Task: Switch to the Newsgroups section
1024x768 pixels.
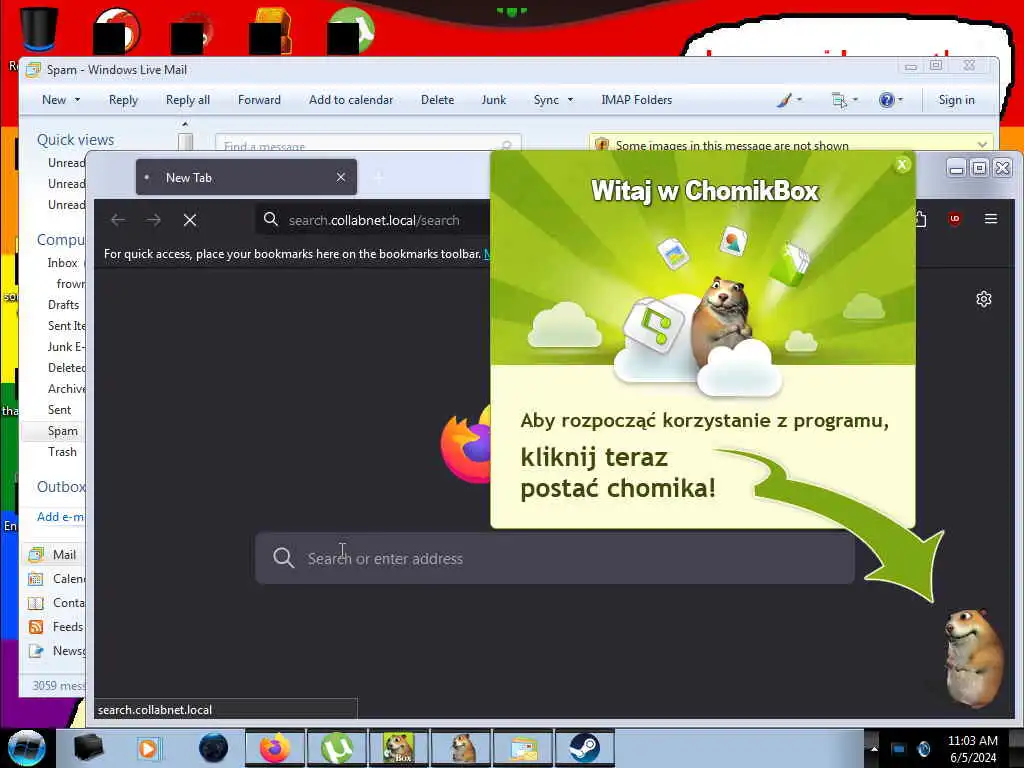Action: pos(55,651)
